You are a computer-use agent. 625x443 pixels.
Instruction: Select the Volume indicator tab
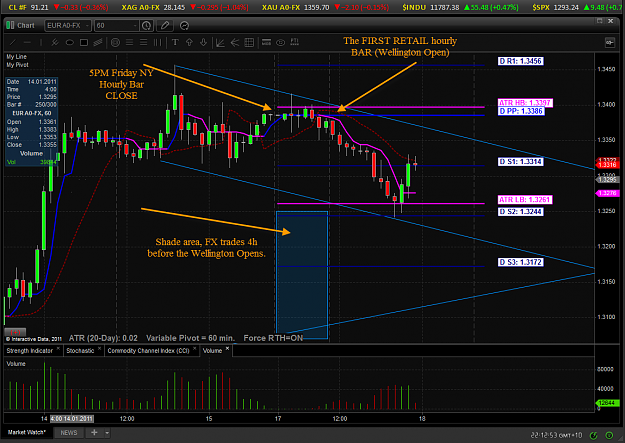pos(212,350)
